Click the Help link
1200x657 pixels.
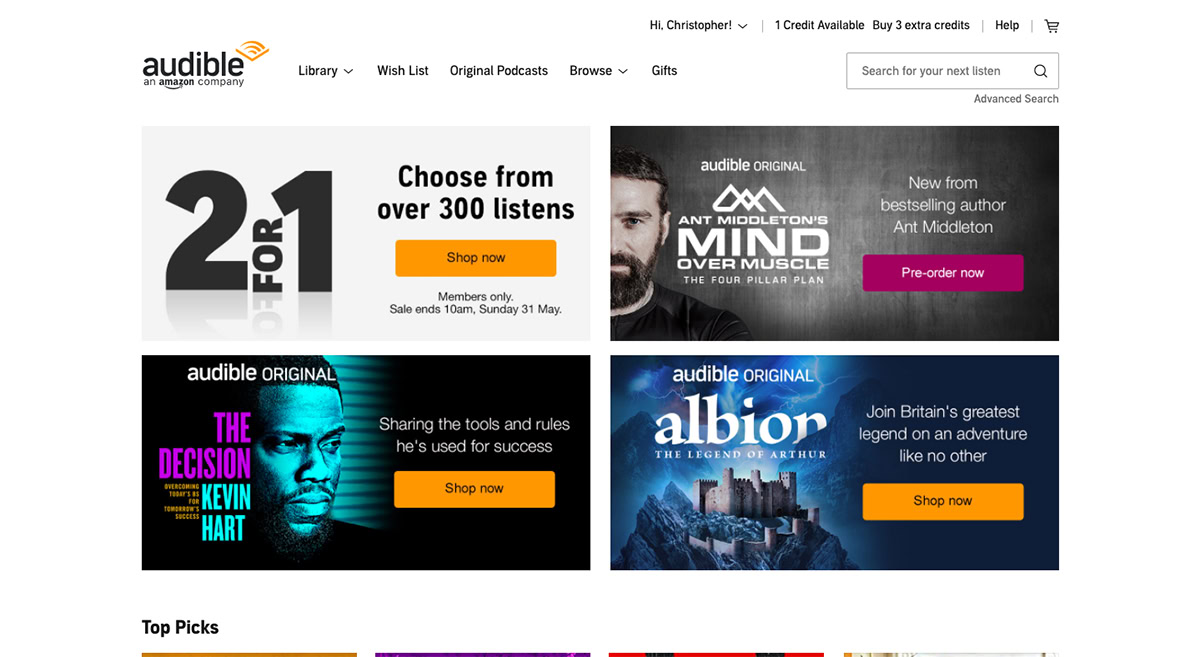click(1007, 26)
